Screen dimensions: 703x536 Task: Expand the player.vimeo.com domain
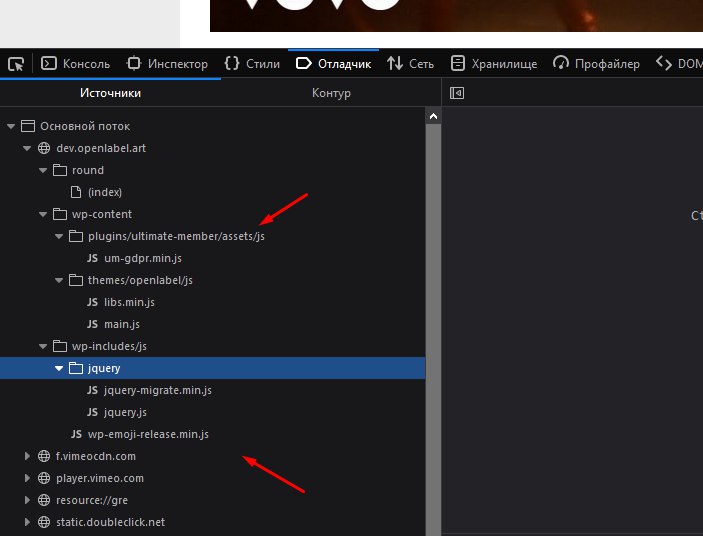(27, 478)
